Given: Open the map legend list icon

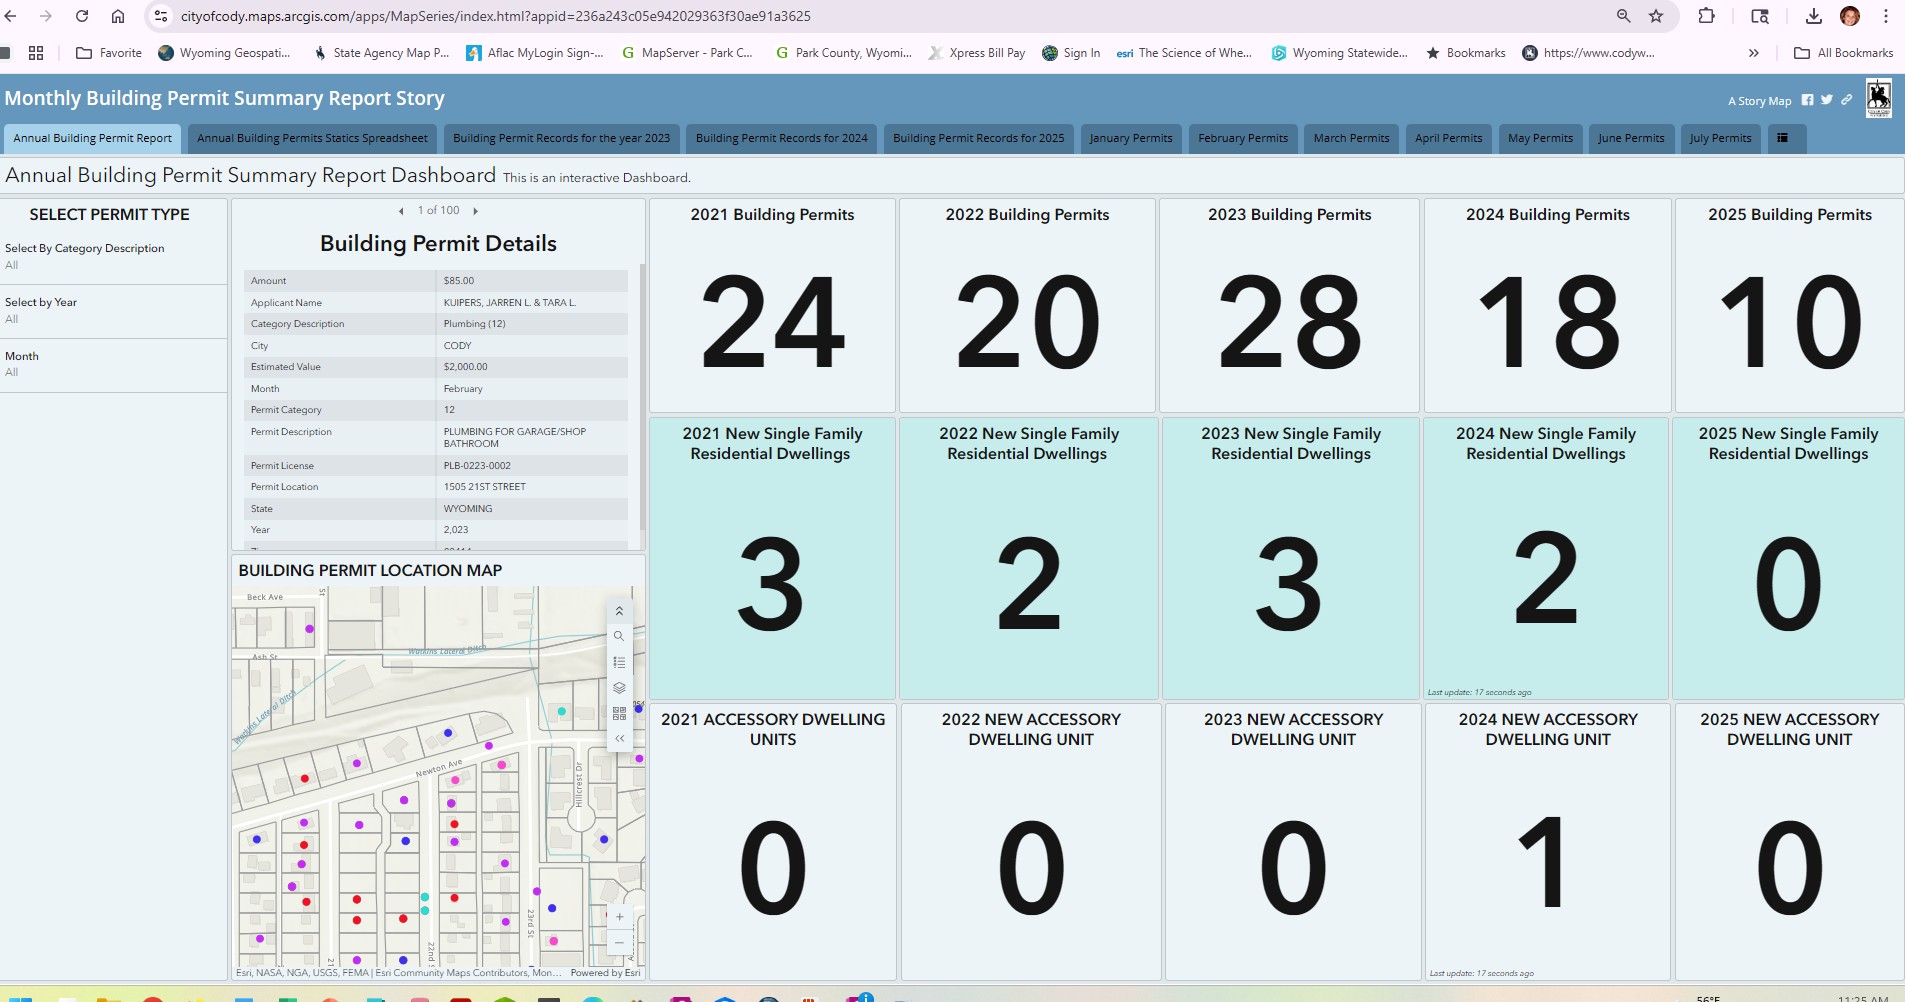Looking at the screenshot, I should click(x=619, y=662).
